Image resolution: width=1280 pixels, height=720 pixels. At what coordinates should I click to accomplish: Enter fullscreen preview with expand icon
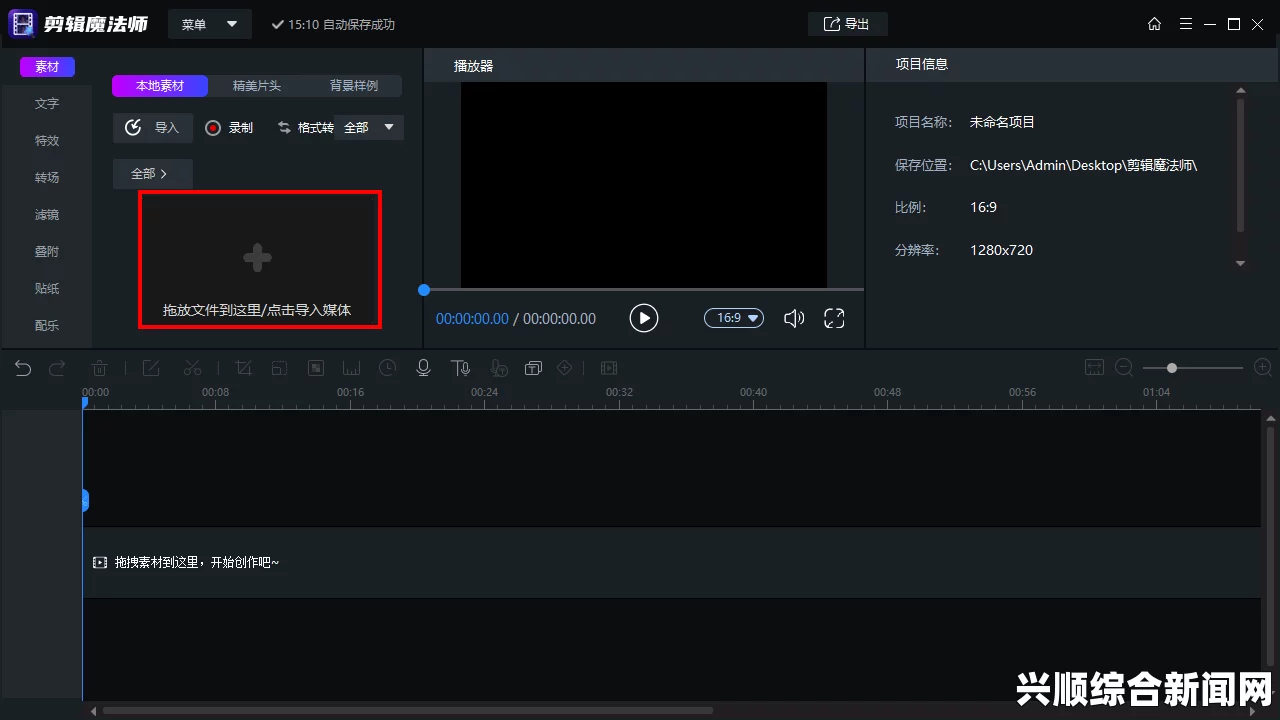(834, 318)
